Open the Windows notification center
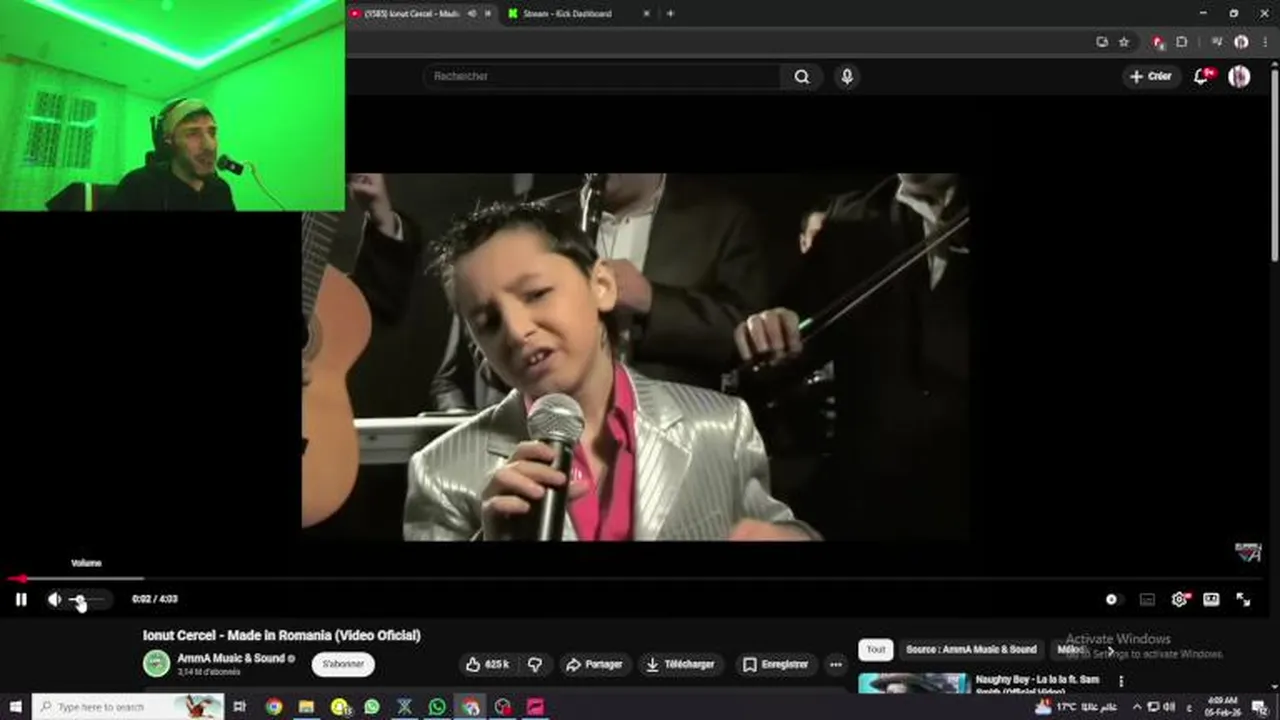The height and width of the screenshot is (720, 1280). tap(1260, 707)
